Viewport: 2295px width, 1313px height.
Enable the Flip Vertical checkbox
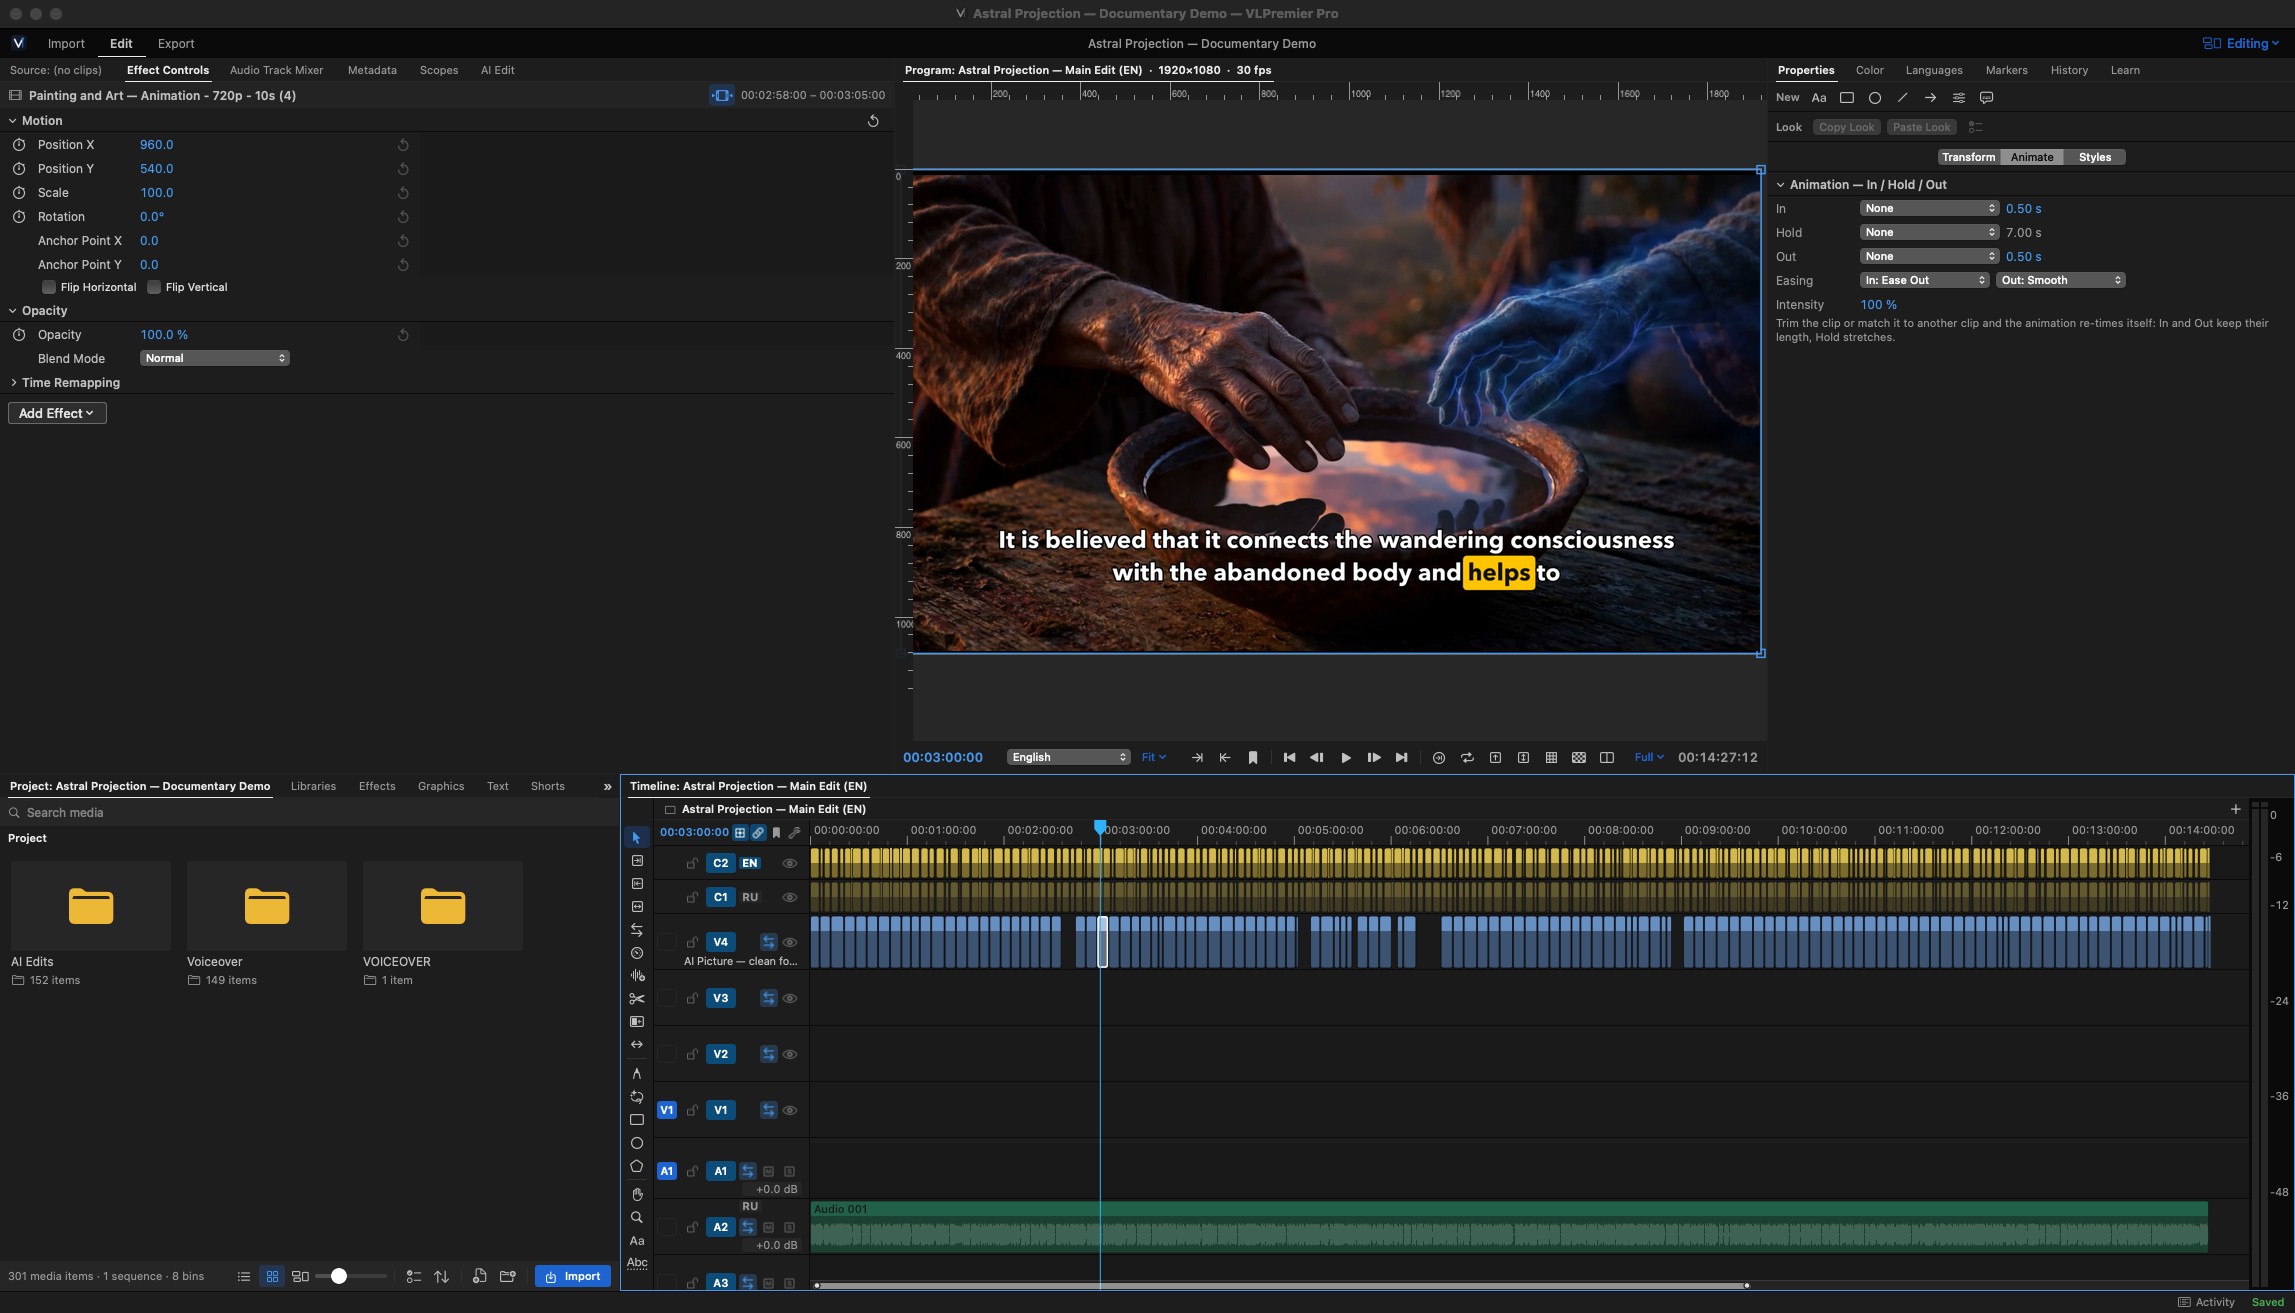tap(154, 287)
